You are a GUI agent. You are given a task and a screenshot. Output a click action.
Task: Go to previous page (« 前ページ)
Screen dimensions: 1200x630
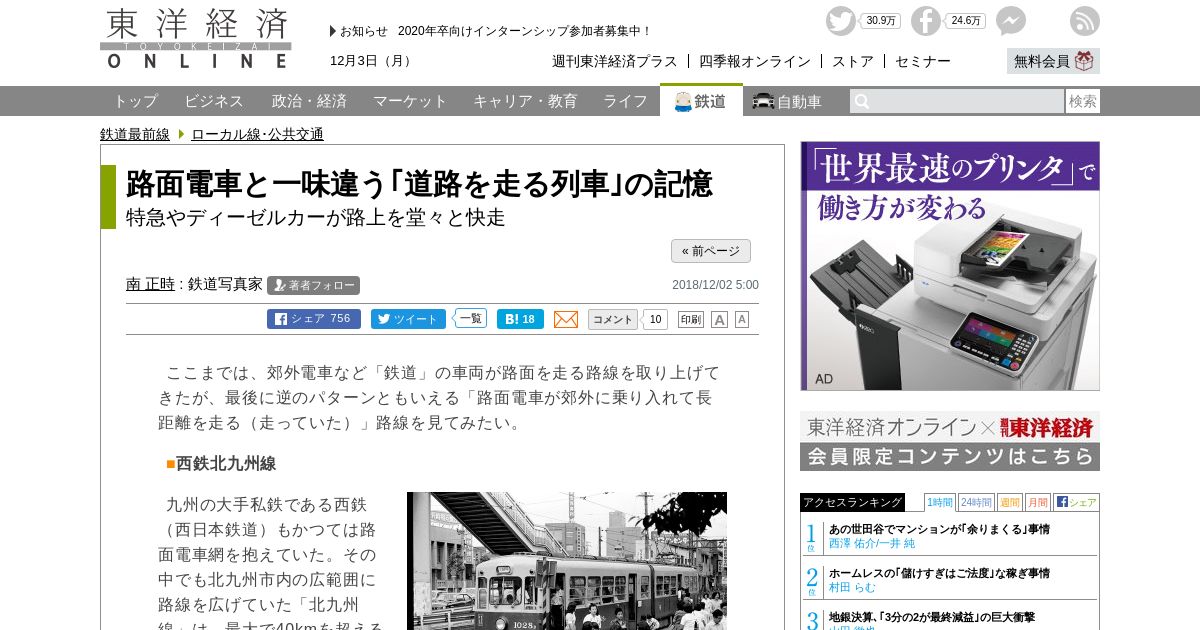(711, 251)
